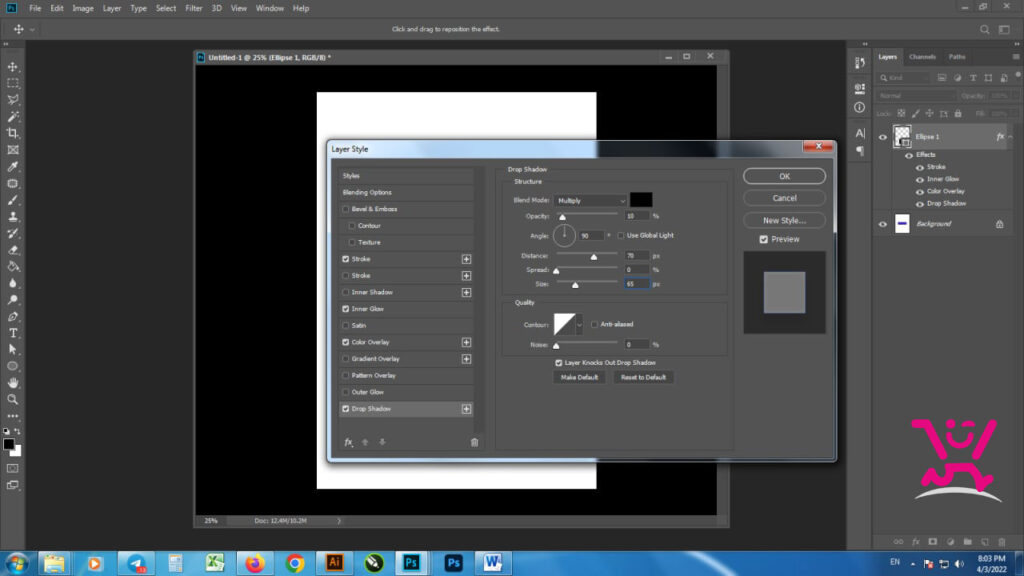
Task: Hide the Ellipse 1 layer
Action: pyautogui.click(x=883, y=137)
